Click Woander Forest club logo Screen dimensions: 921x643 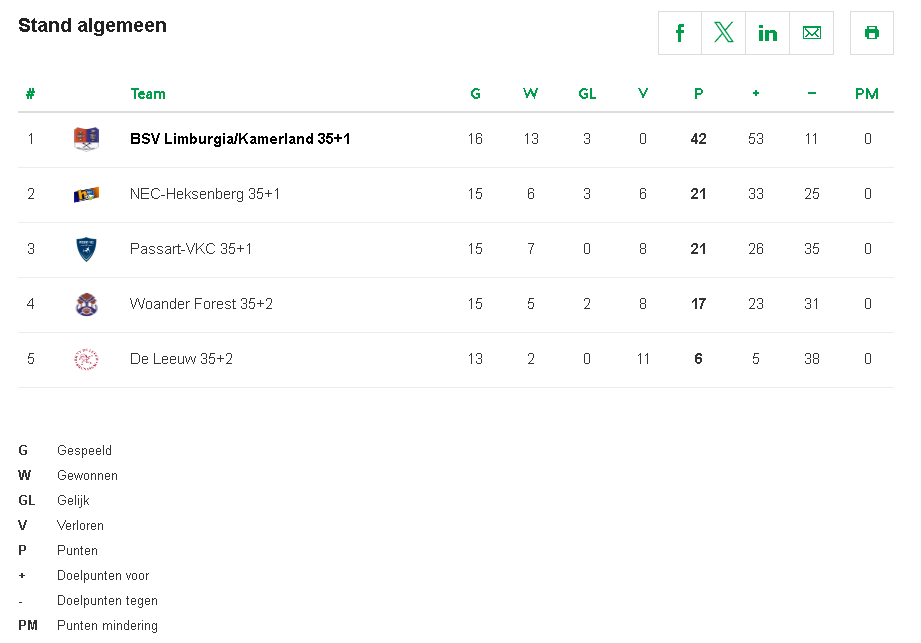coord(86,304)
